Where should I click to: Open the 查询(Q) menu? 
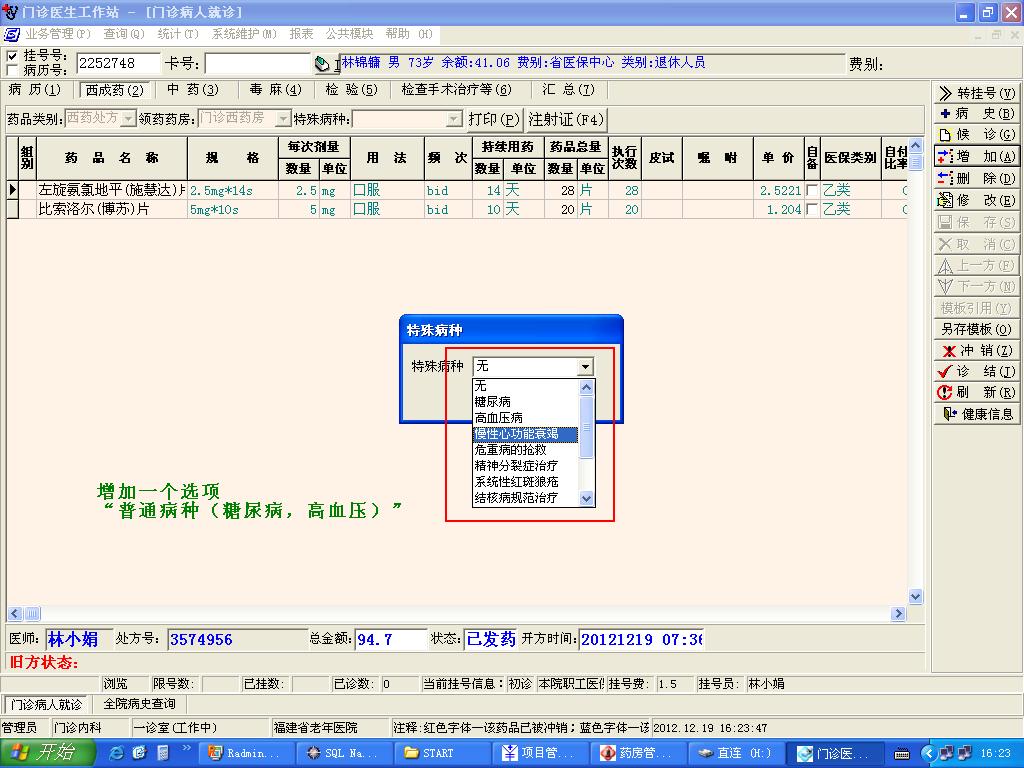point(123,34)
